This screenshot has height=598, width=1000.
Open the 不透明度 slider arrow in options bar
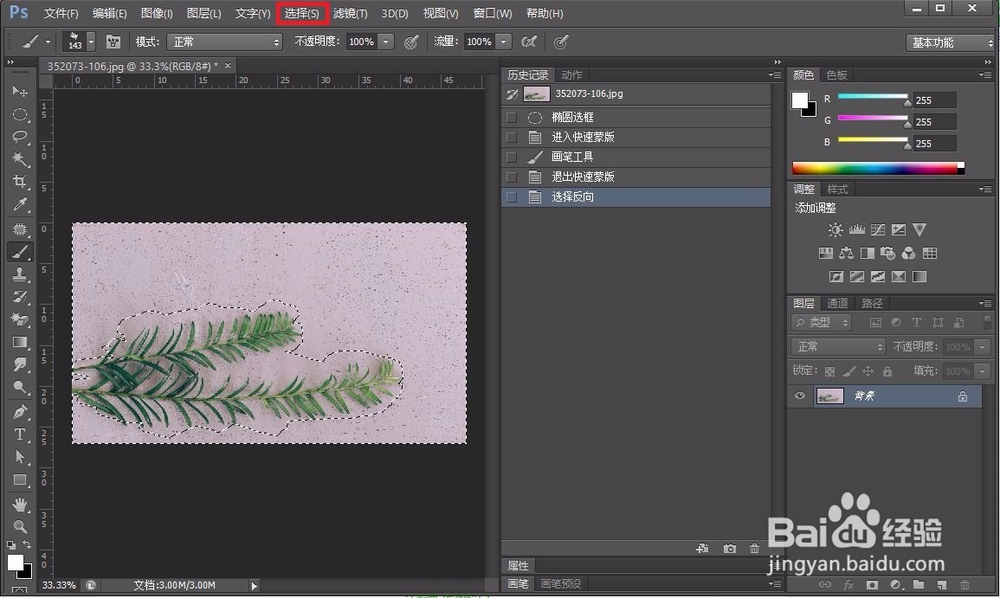[x=386, y=42]
